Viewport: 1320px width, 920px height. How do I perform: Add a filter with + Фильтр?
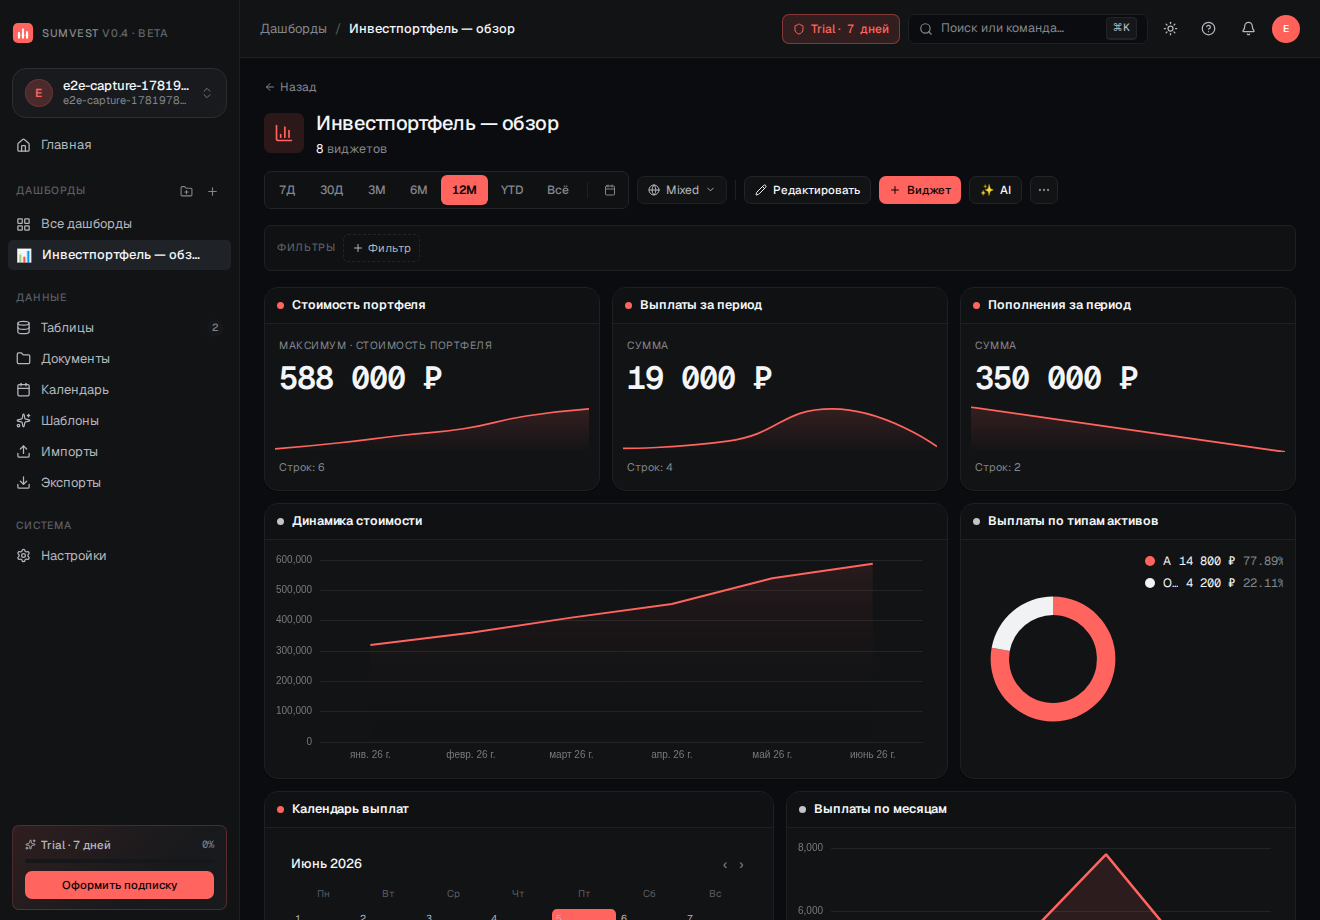382,248
